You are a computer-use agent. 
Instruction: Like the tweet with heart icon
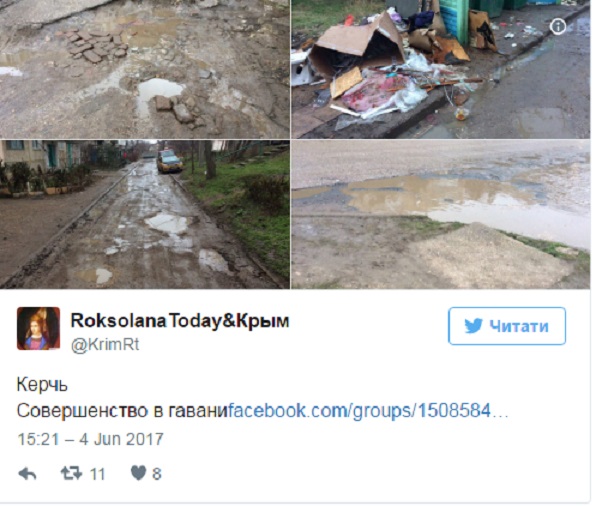[138, 473]
